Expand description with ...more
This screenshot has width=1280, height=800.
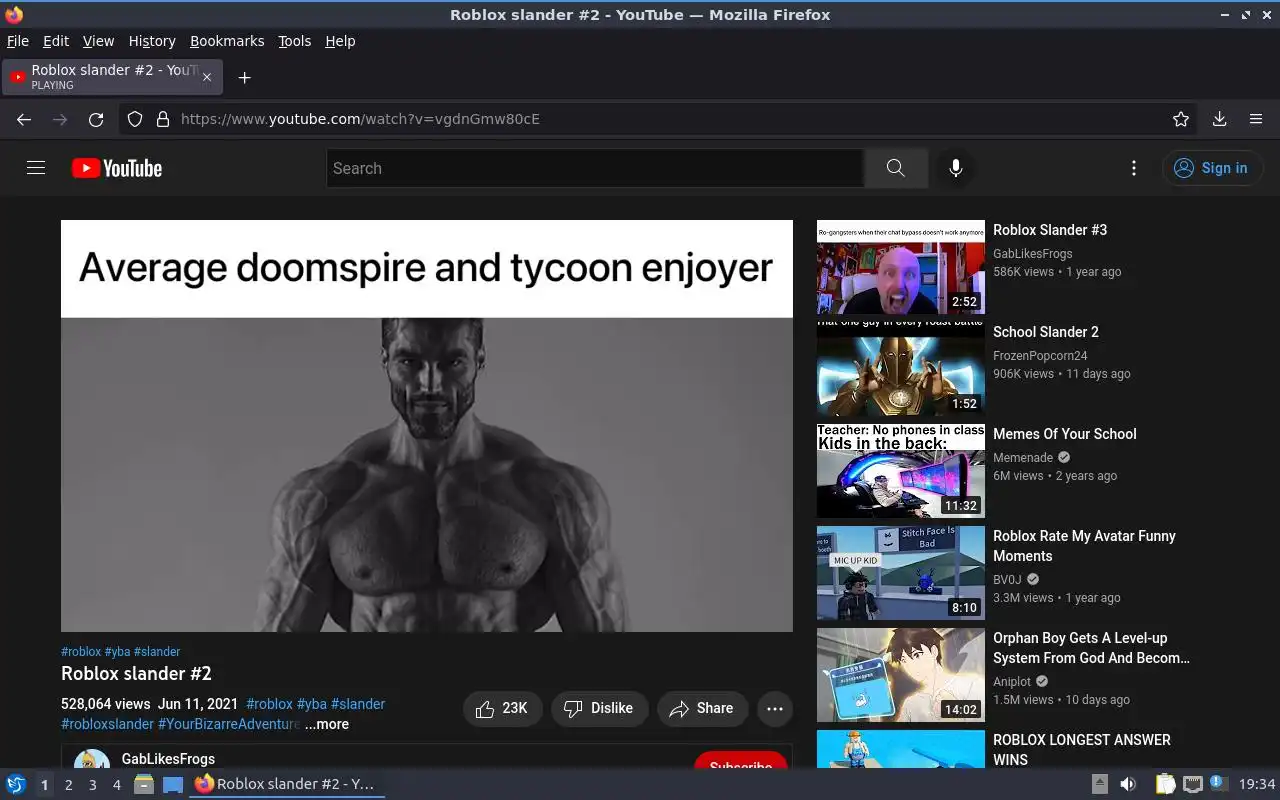click(327, 724)
